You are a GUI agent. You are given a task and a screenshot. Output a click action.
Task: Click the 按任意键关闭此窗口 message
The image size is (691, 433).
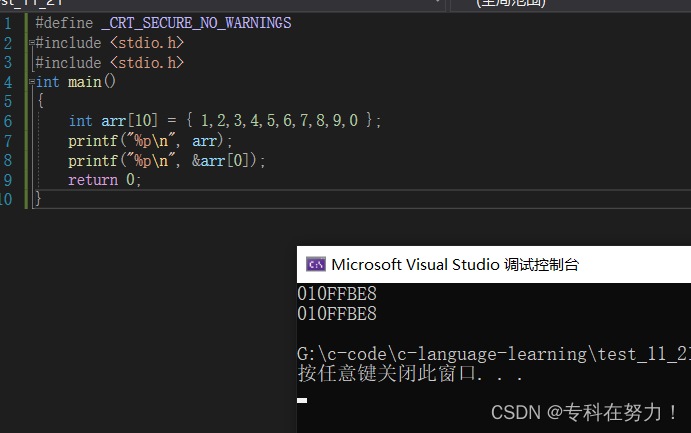tap(410, 374)
